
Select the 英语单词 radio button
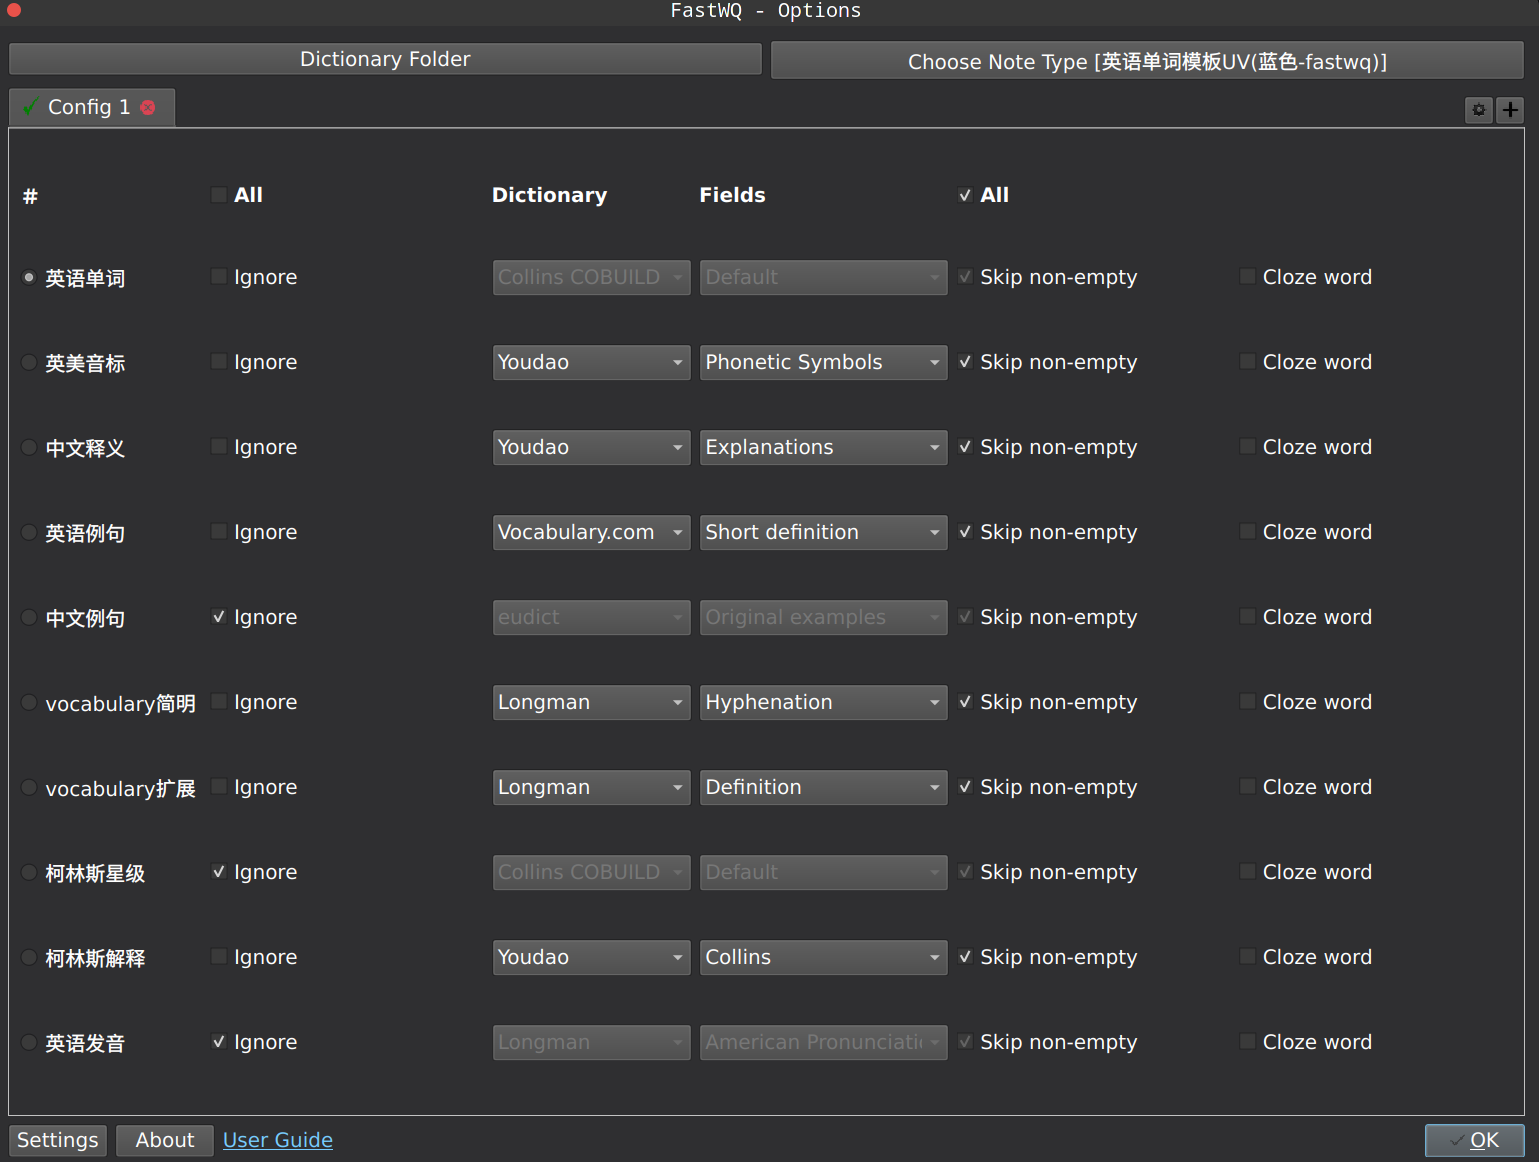click(30, 278)
